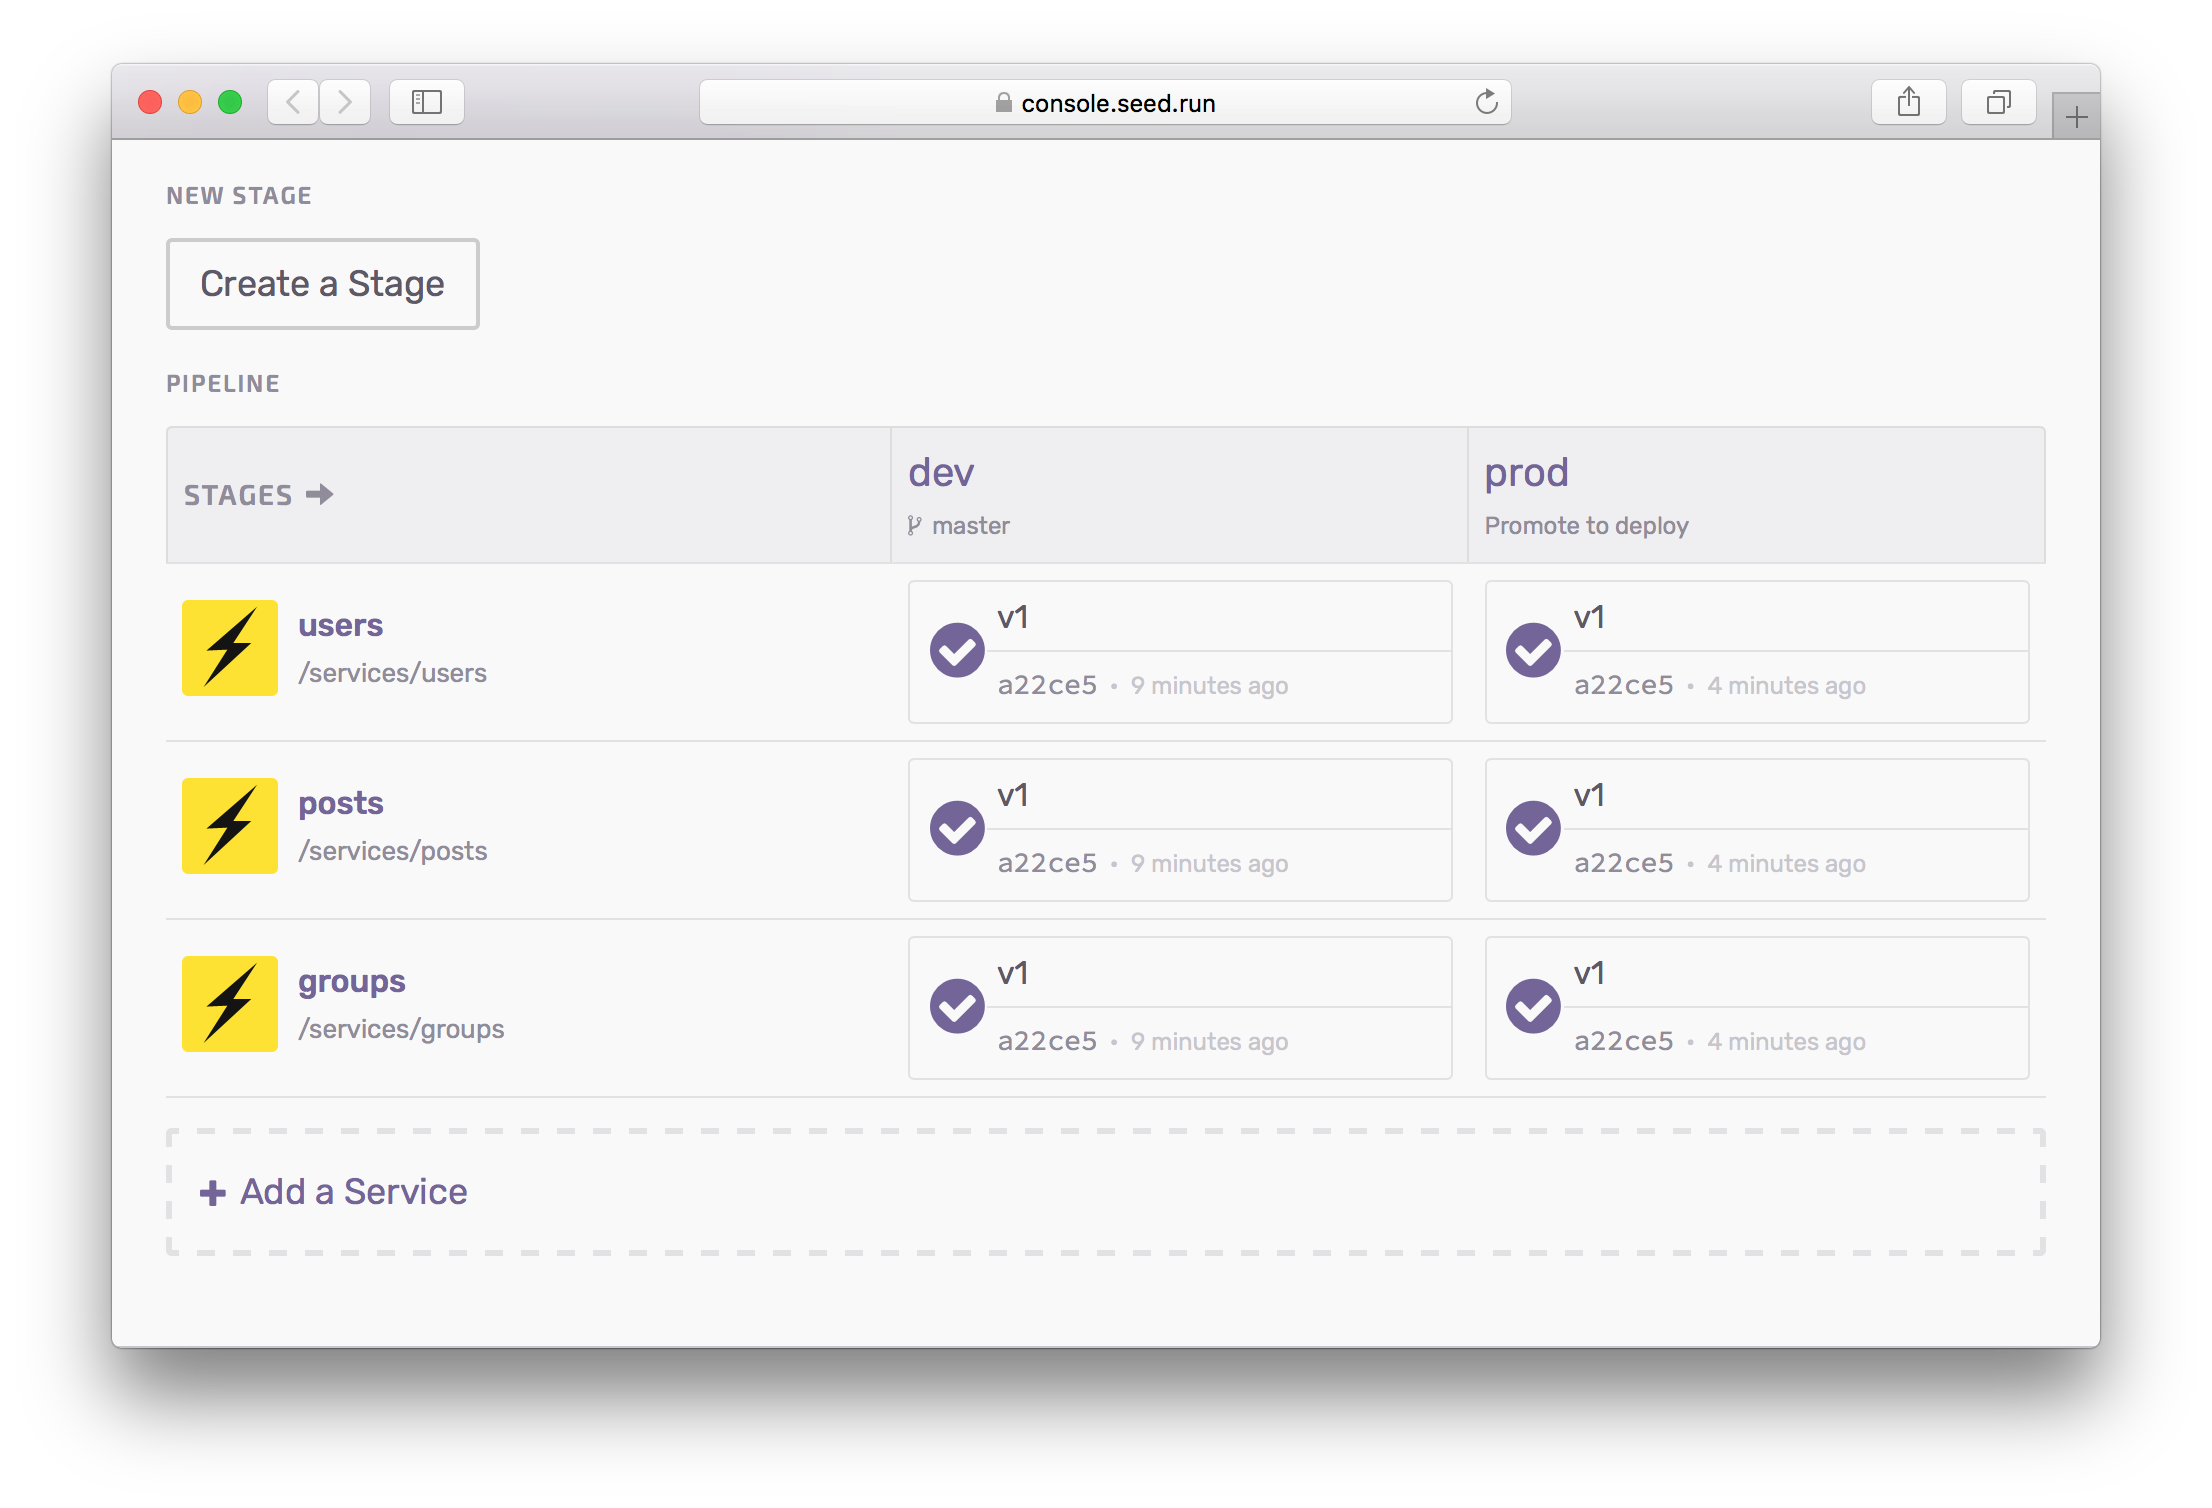Click the users dev build checkmark icon
Image resolution: width=2212 pixels, height=1508 pixels.
coord(957,651)
